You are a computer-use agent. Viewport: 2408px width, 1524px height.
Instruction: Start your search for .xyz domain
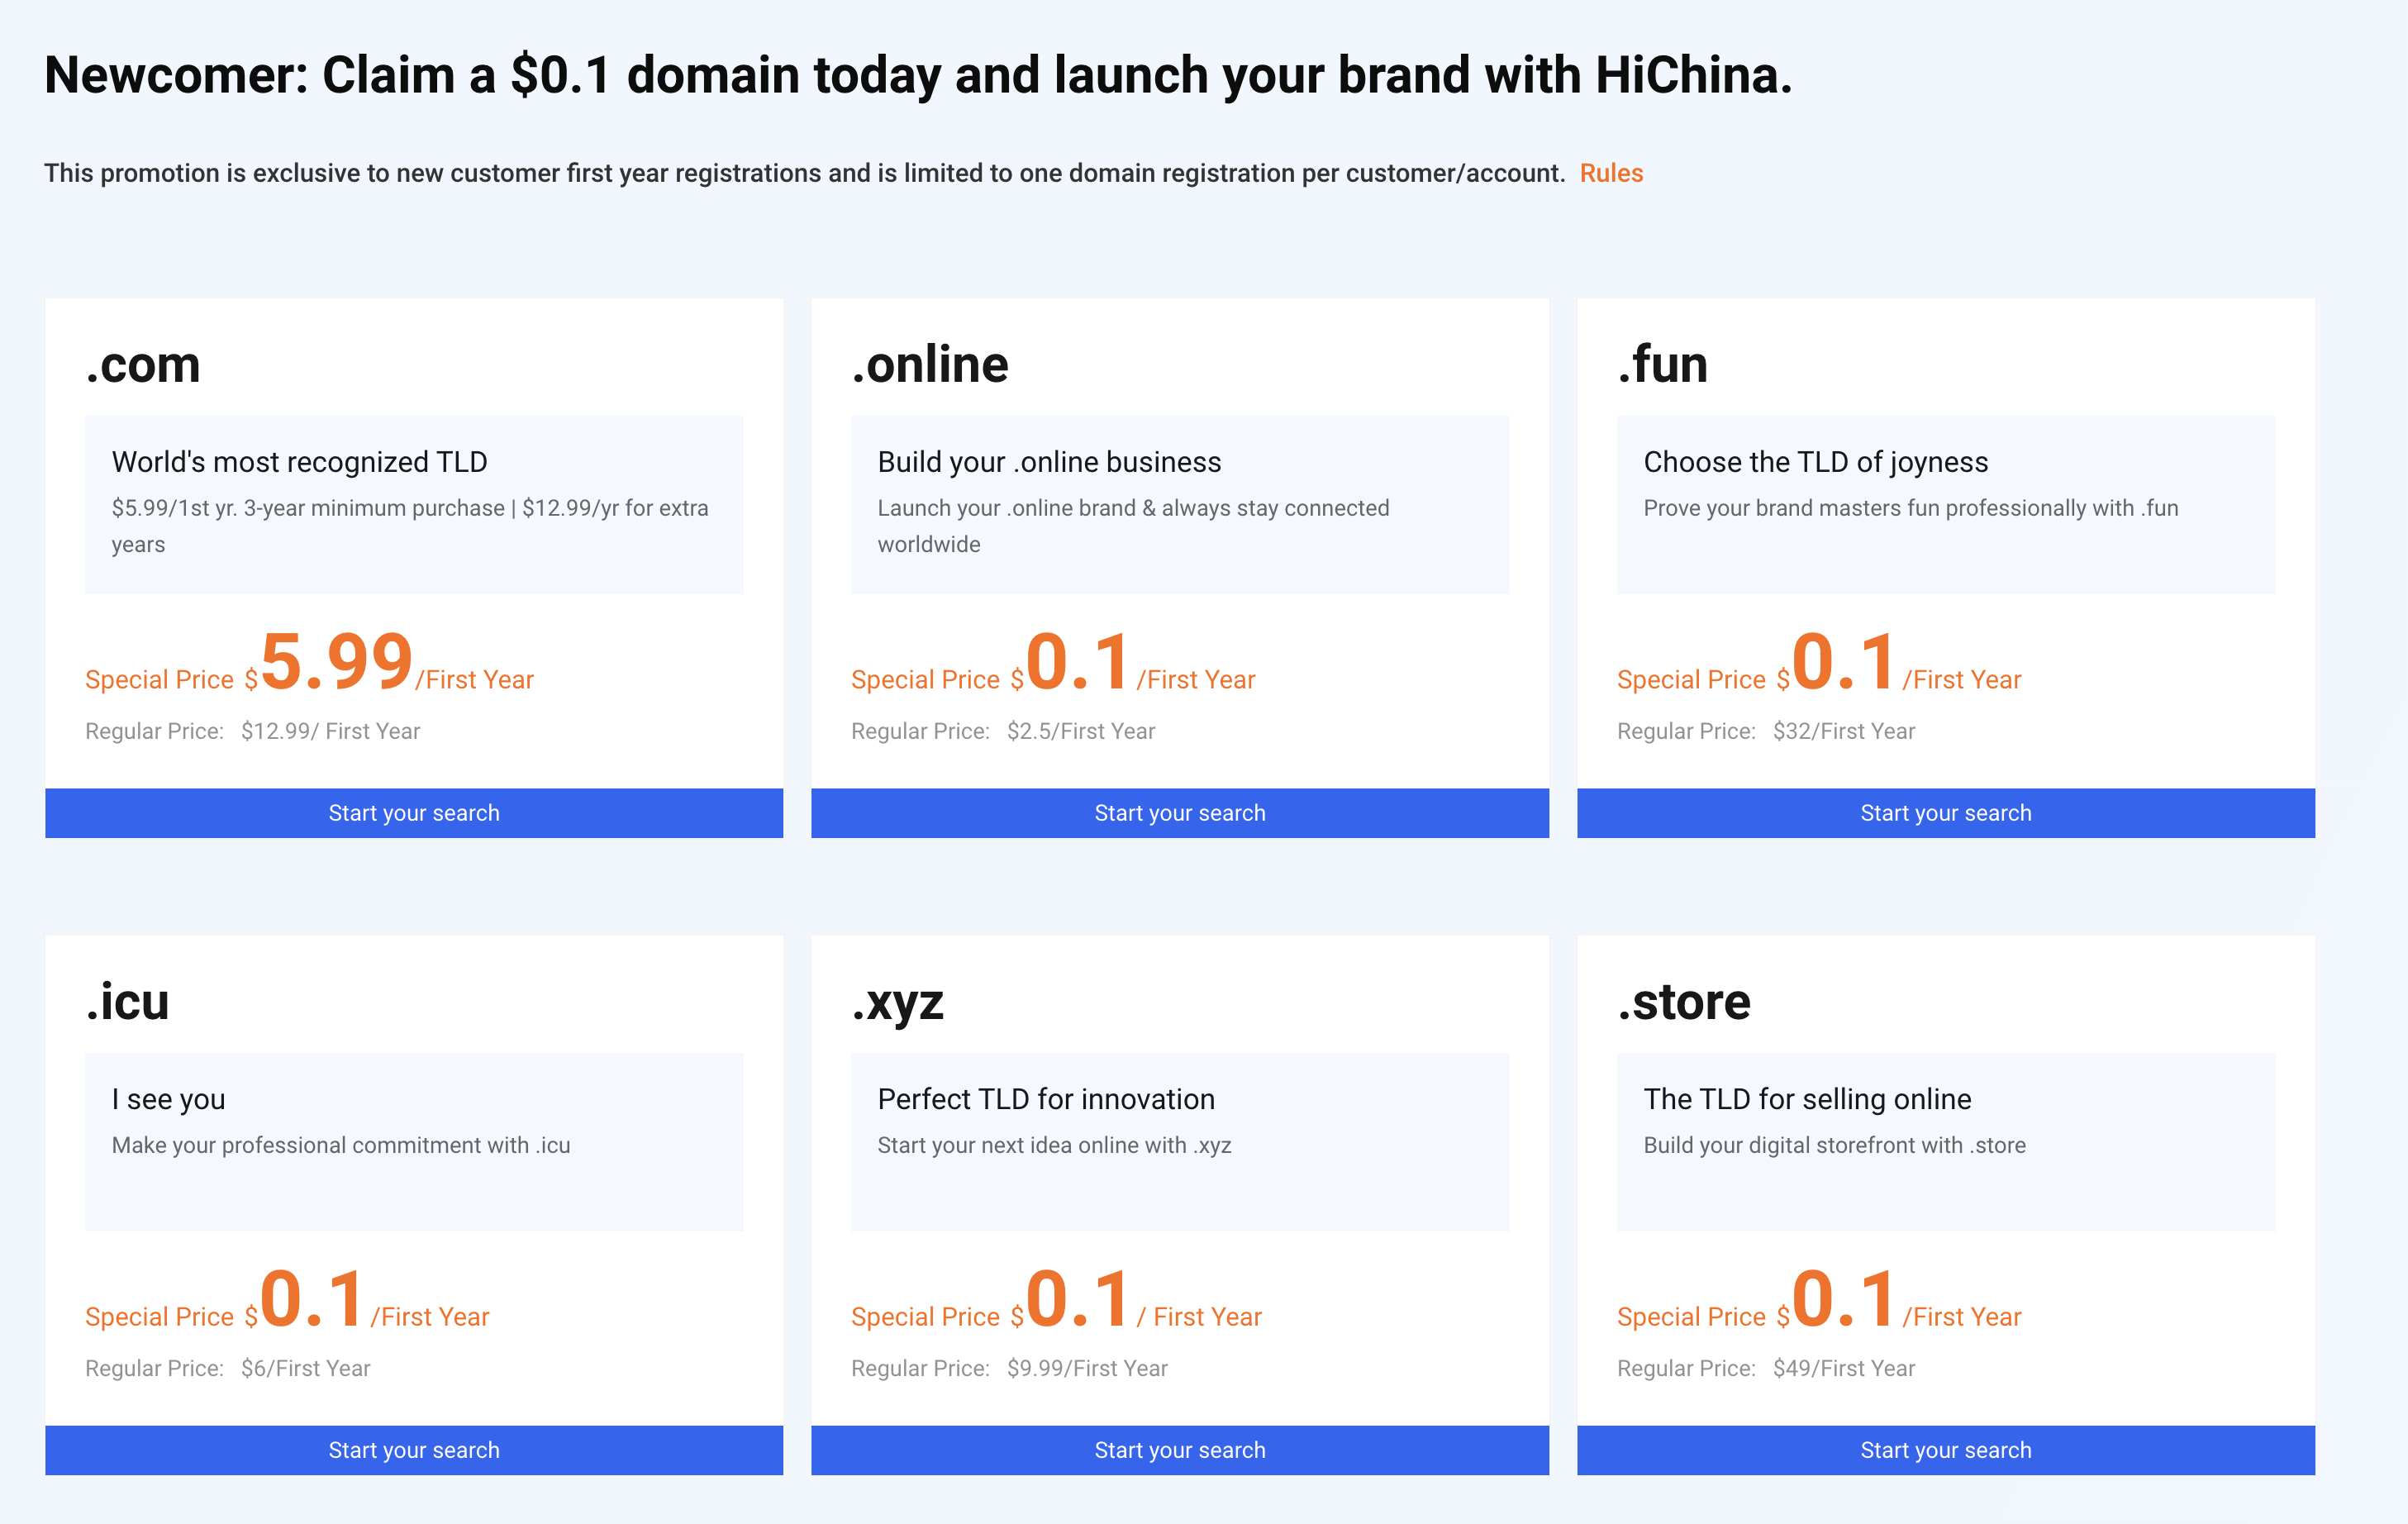point(1180,1450)
